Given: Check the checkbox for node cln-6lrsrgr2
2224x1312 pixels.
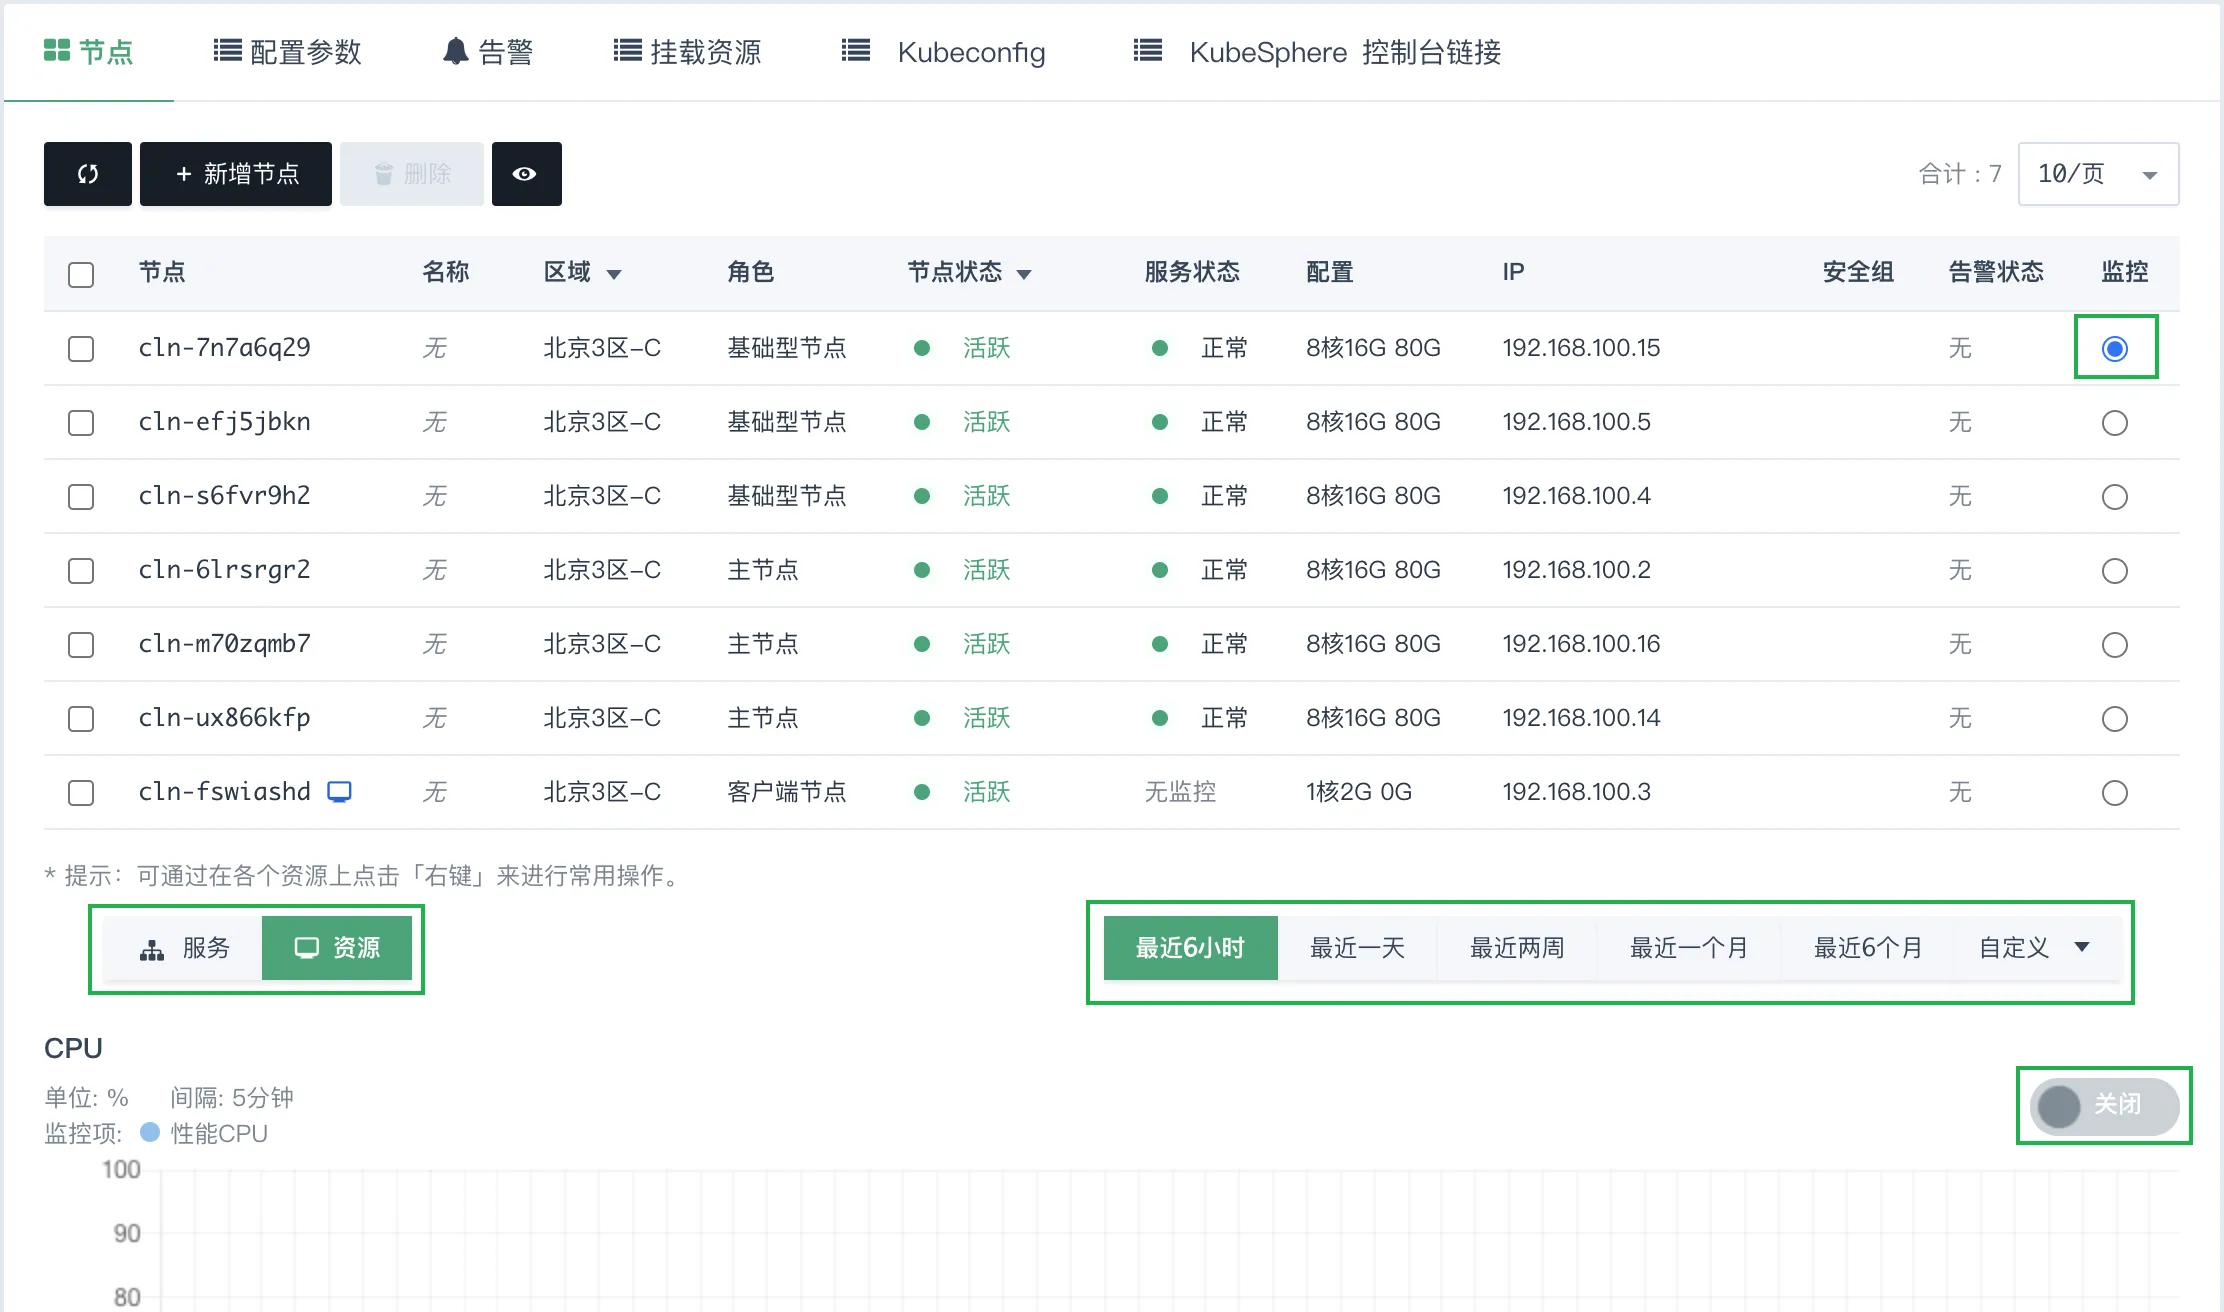Looking at the screenshot, I should (81, 570).
